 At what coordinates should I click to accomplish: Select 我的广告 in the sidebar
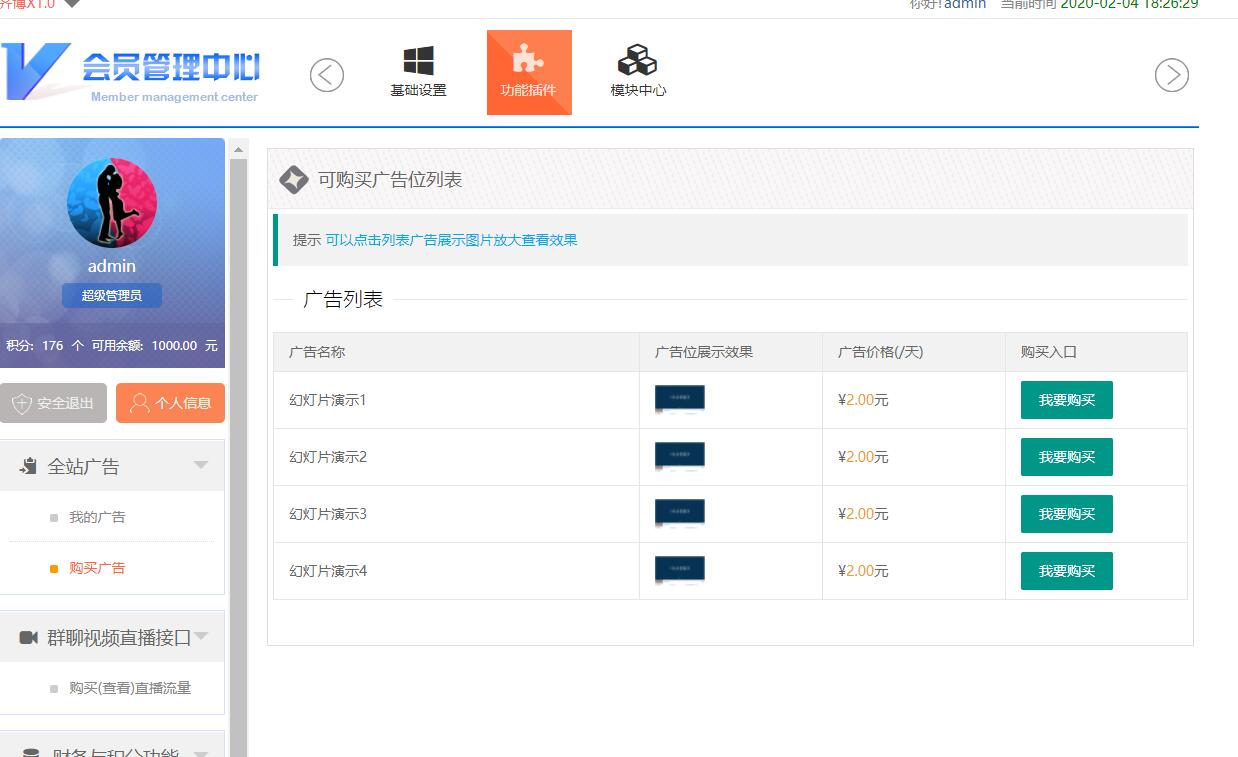(97, 517)
